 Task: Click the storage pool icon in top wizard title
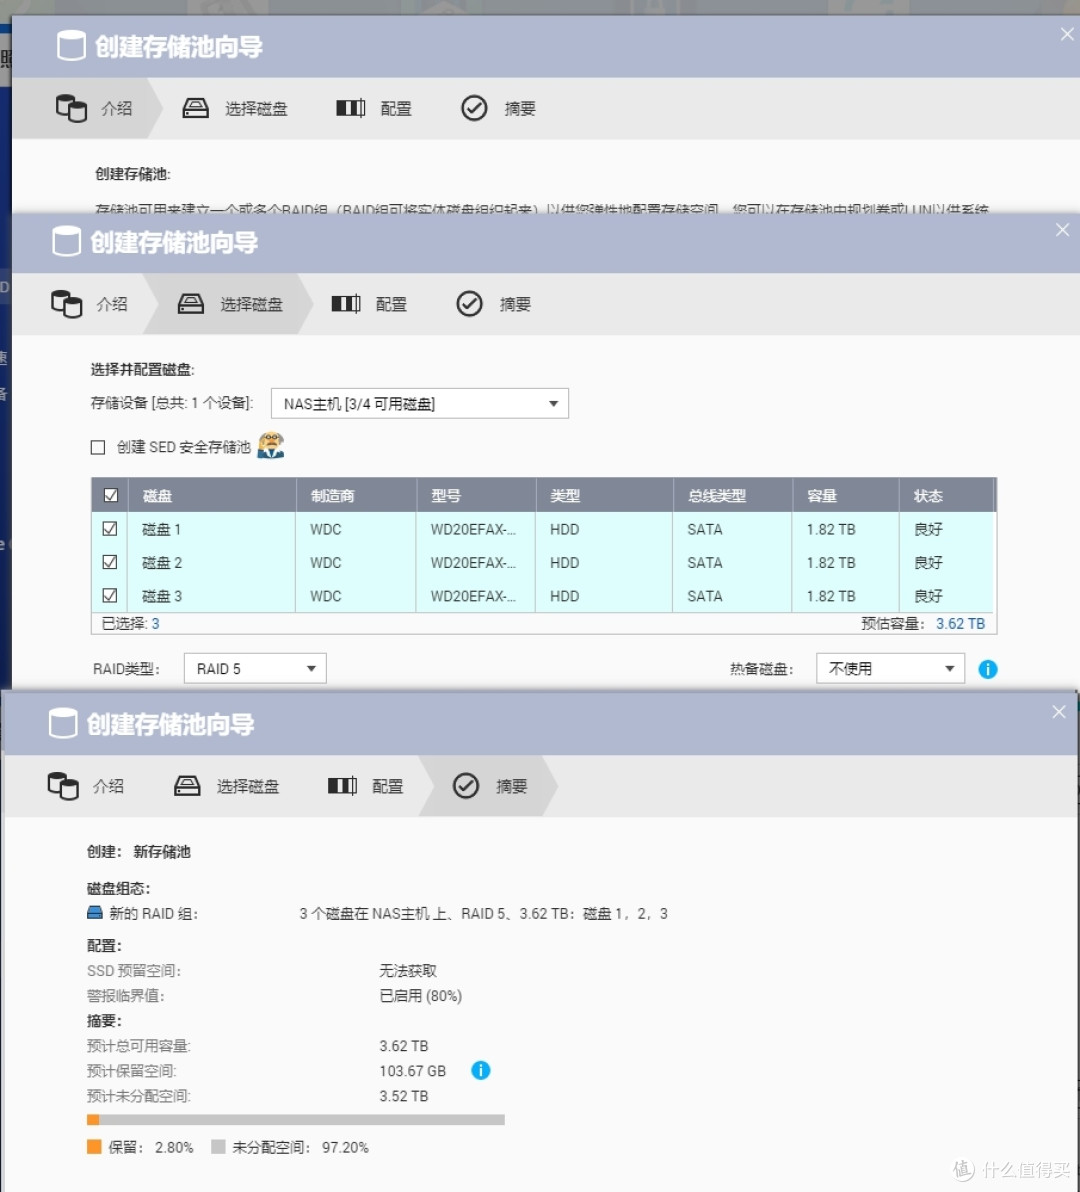[71, 46]
